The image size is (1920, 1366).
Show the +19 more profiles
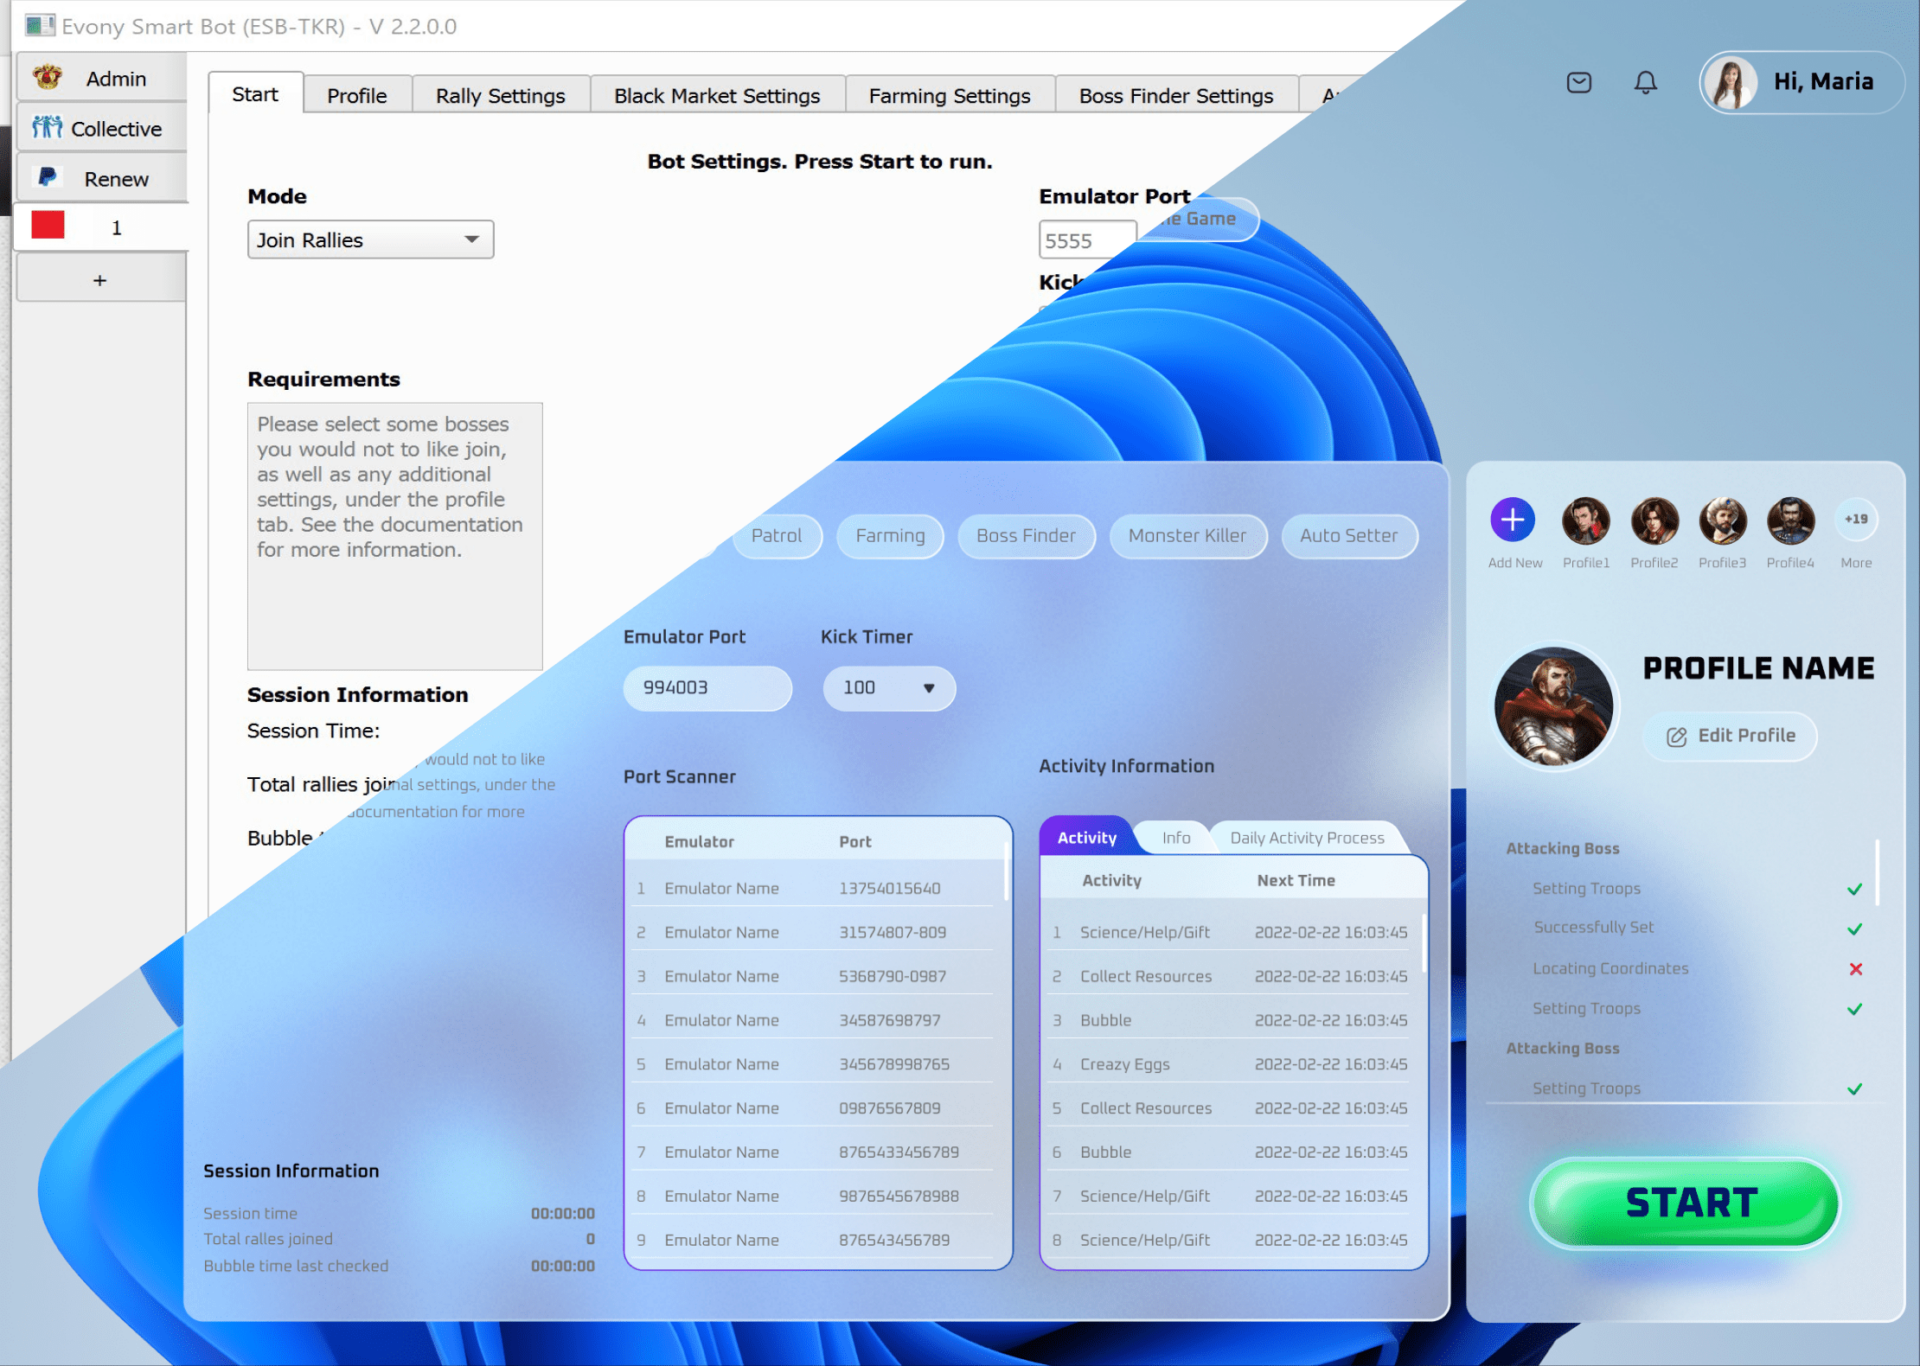(x=1856, y=519)
